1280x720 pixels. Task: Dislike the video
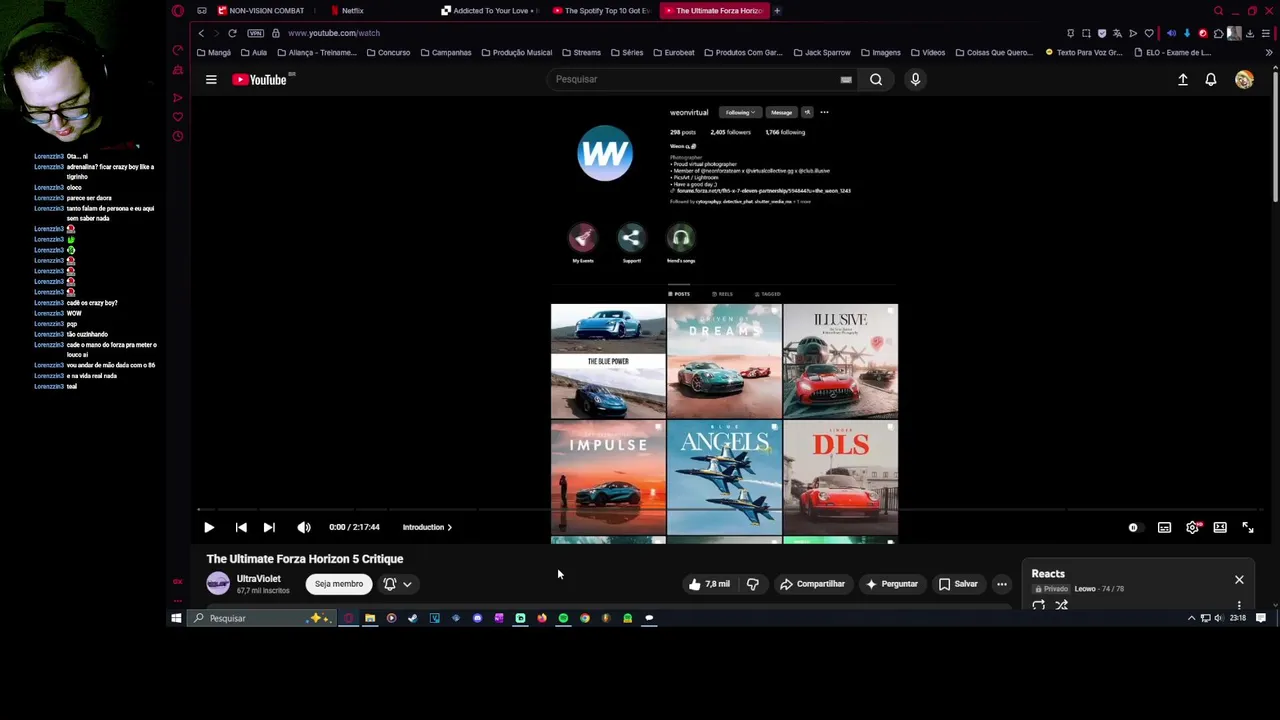click(x=753, y=584)
